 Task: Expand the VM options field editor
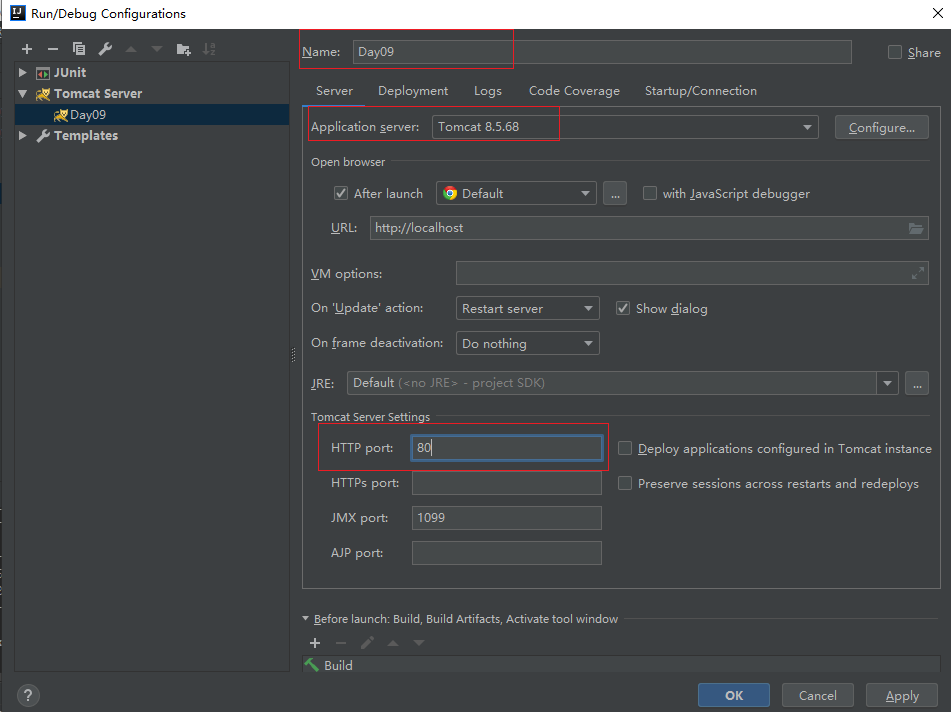point(918,274)
